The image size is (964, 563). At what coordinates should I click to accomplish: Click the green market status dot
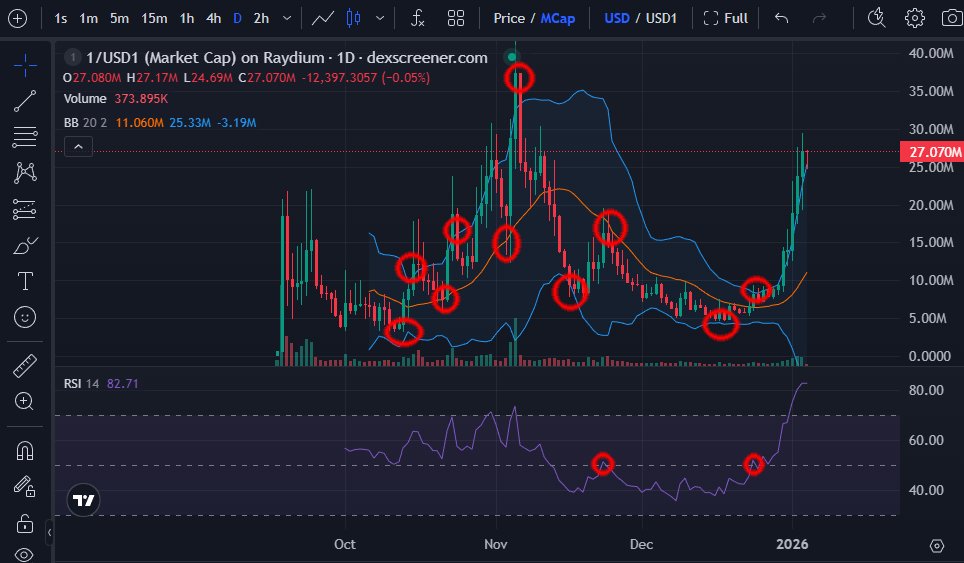pos(512,57)
